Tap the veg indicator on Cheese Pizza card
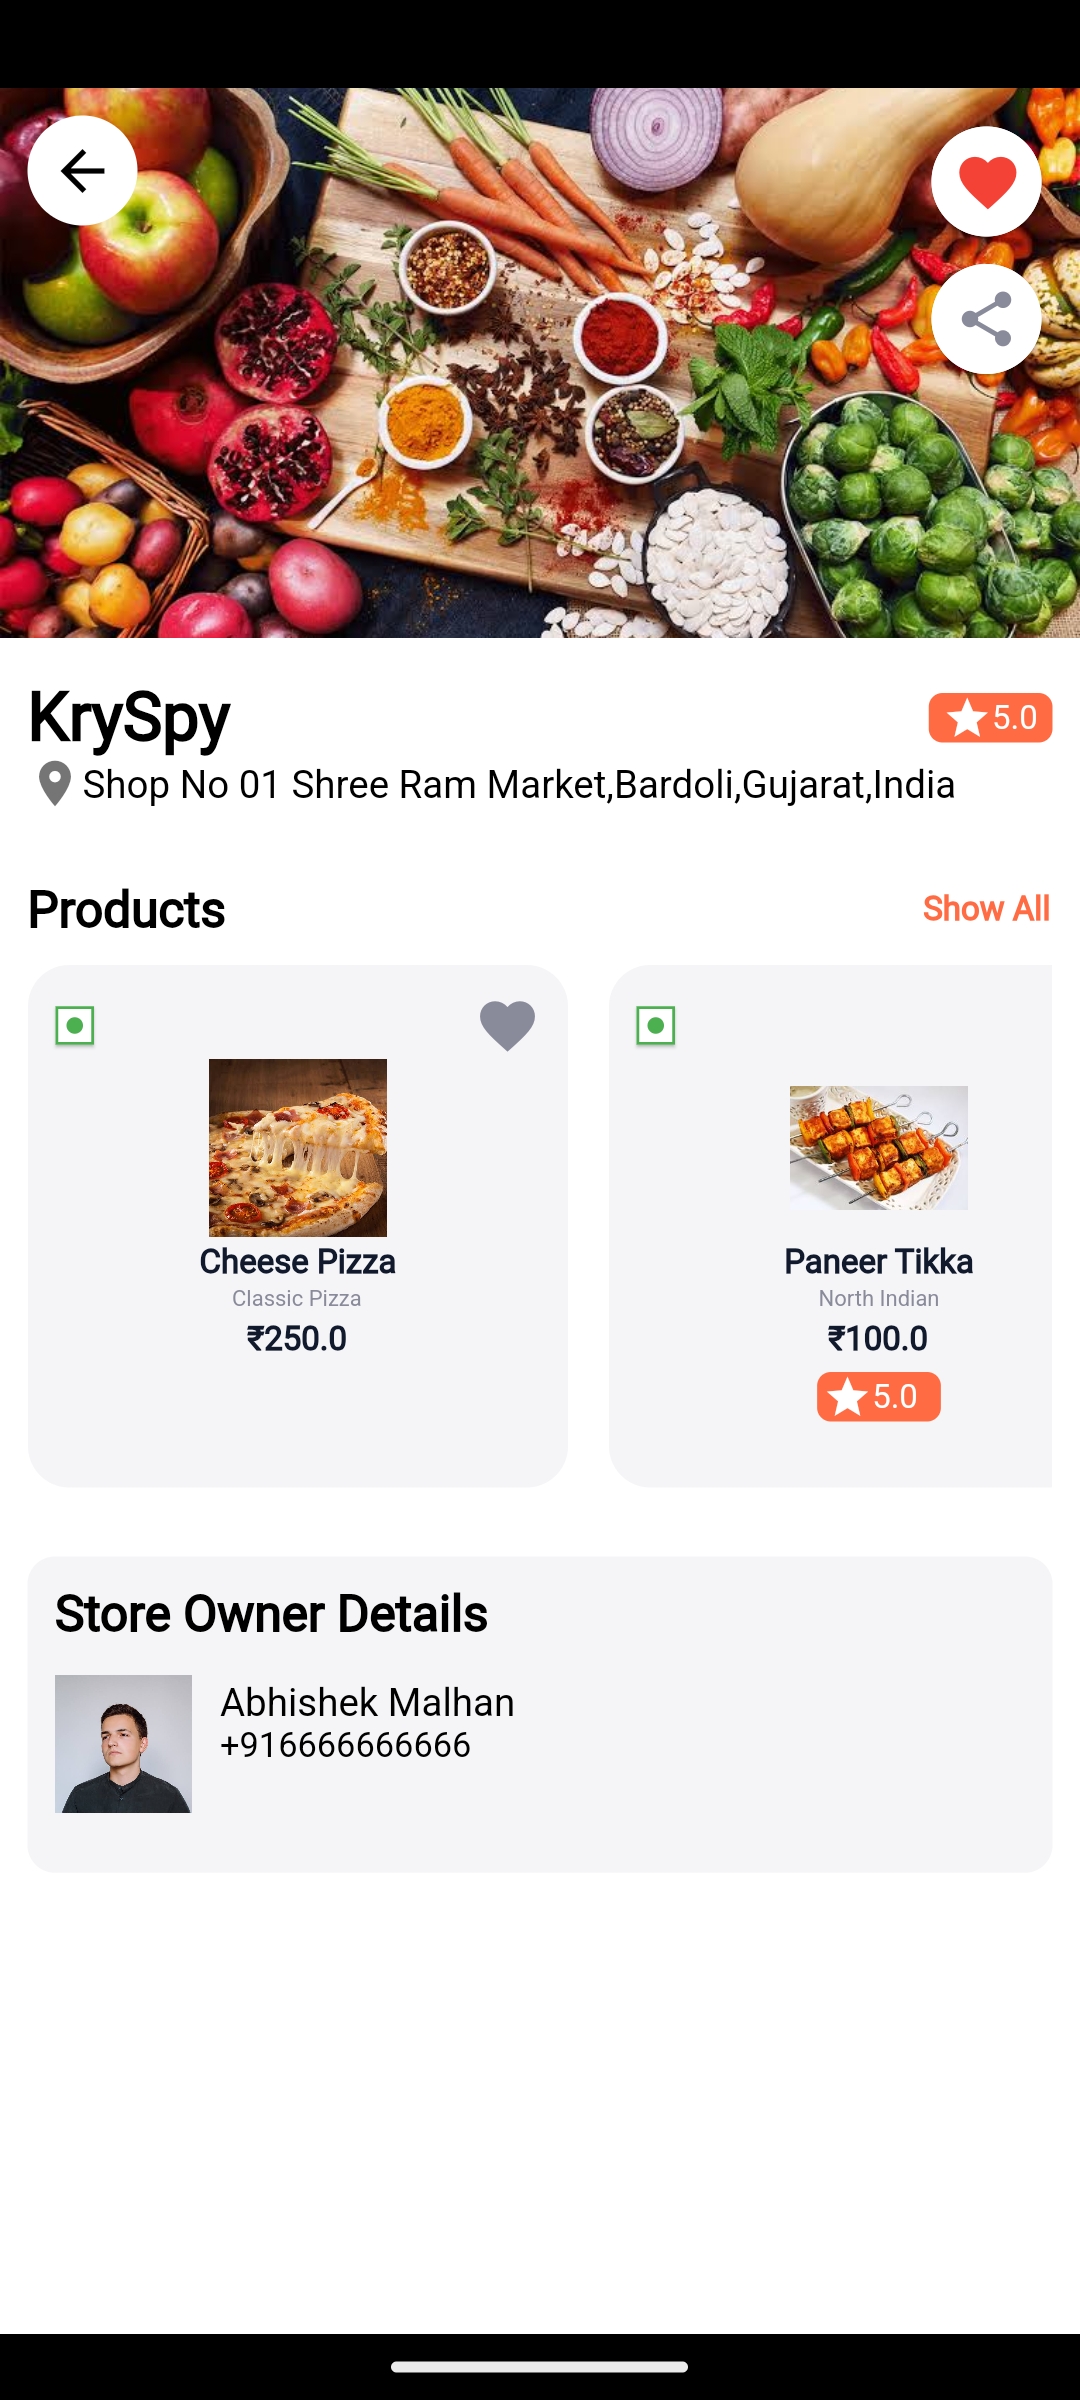The image size is (1080, 2400). [75, 1025]
